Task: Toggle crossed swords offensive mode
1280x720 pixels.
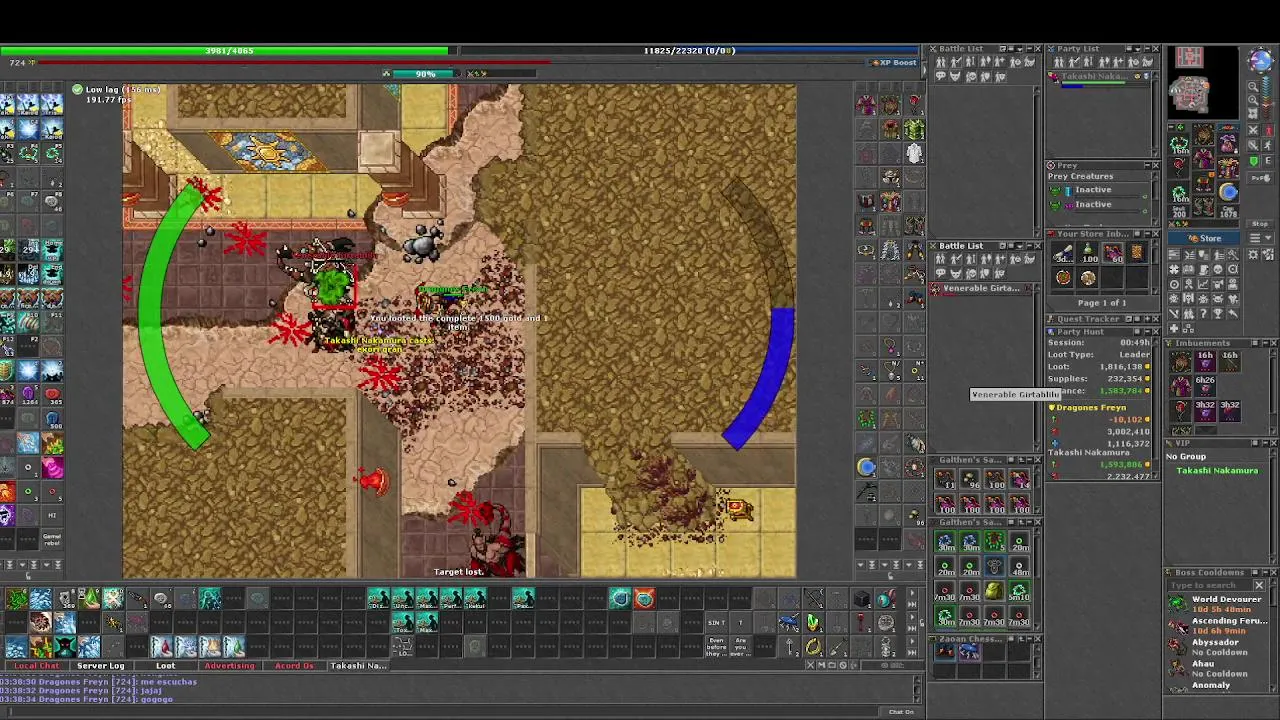Action: 1253,129
